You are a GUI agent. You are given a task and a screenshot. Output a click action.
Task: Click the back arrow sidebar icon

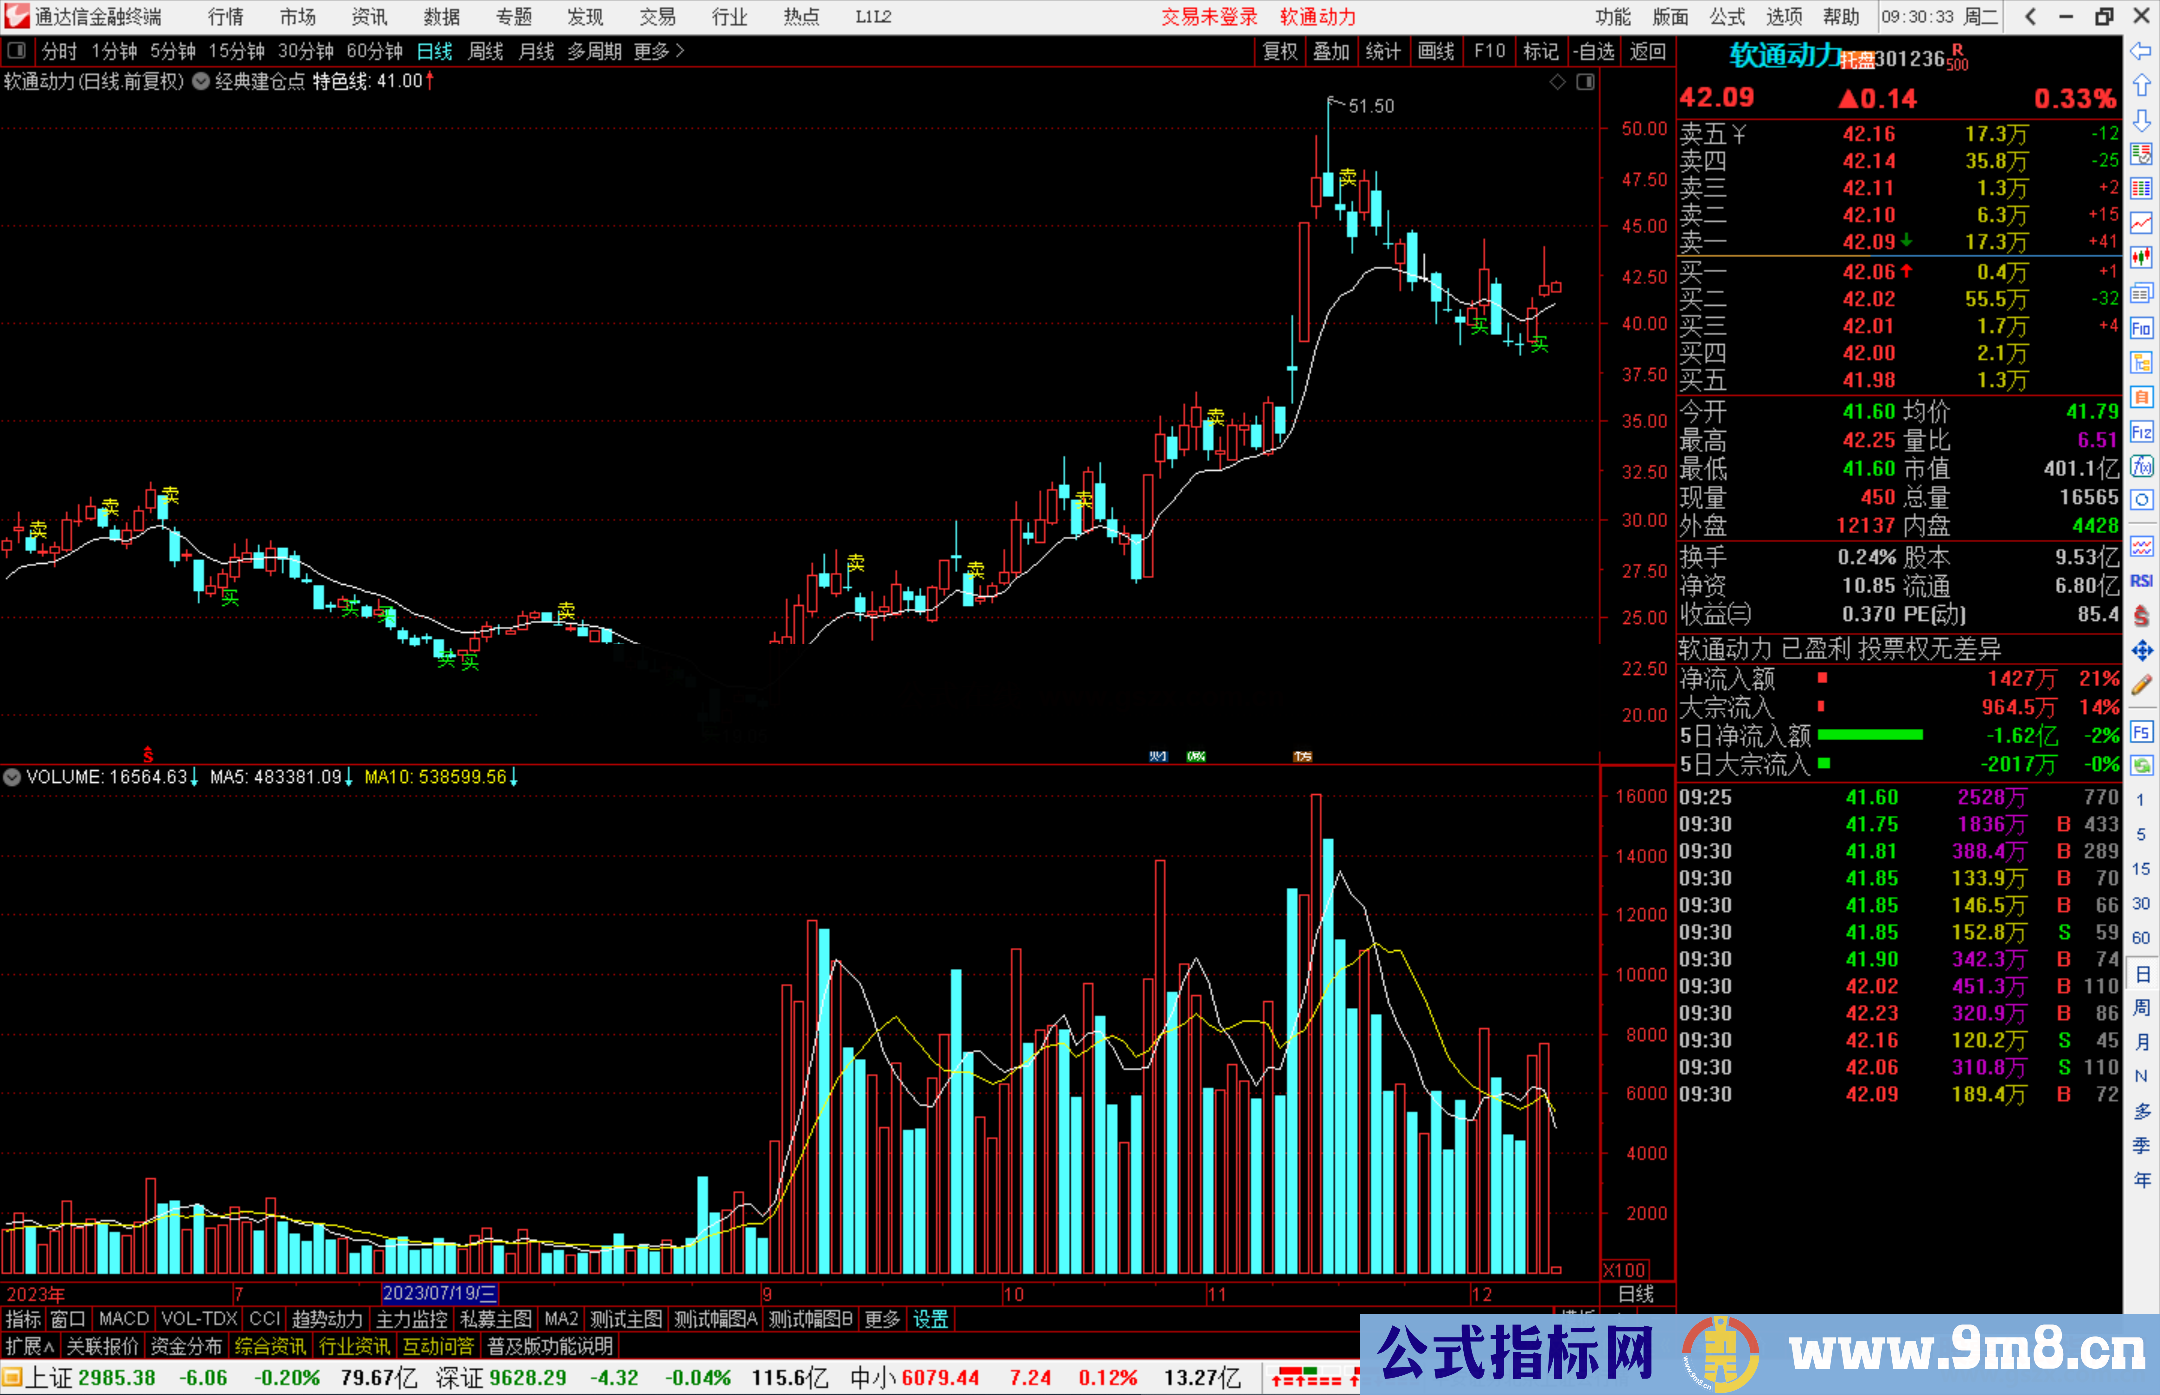coord(2141,51)
